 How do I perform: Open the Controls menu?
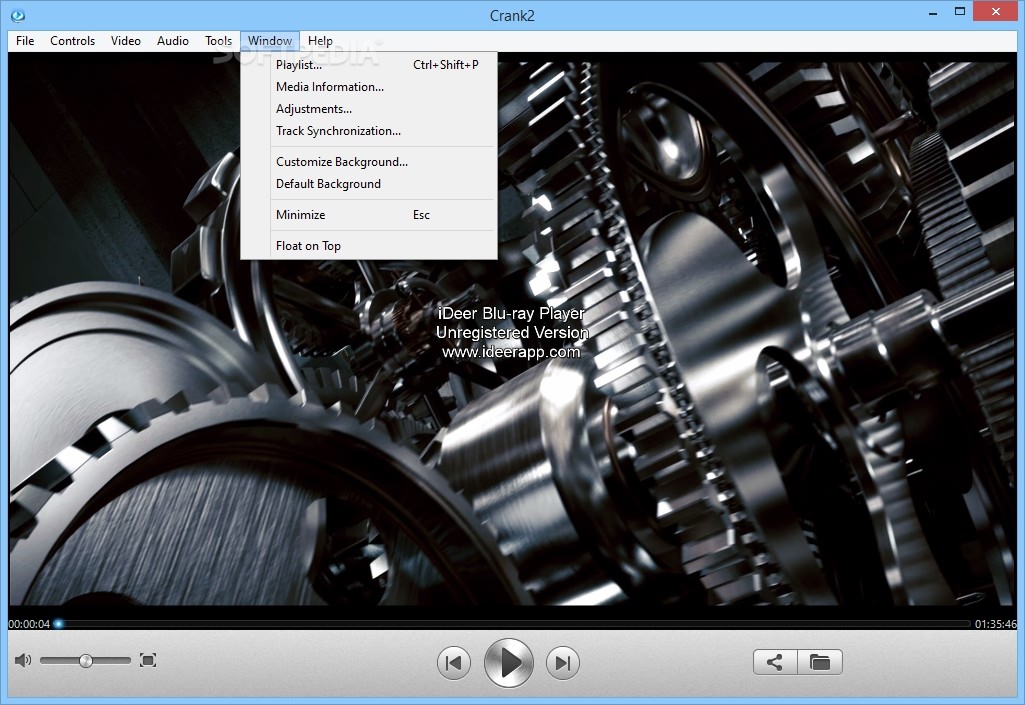pos(73,41)
